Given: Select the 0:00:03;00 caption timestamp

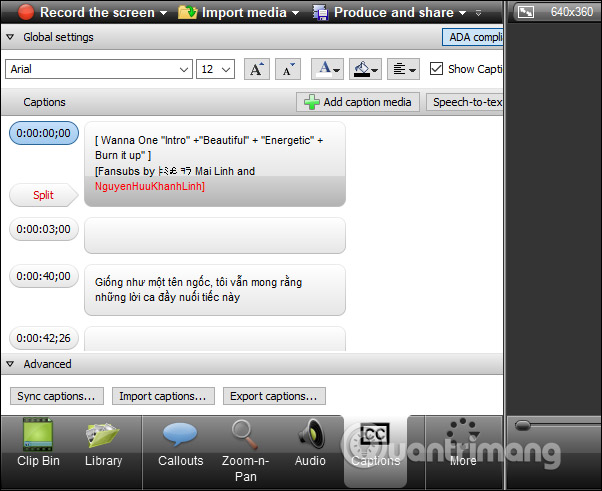Looking at the screenshot, I should click(x=44, y=229).
